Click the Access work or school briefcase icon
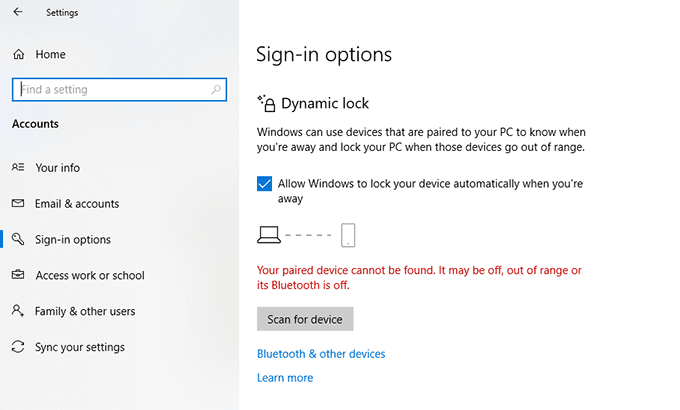 coord(18,276)
